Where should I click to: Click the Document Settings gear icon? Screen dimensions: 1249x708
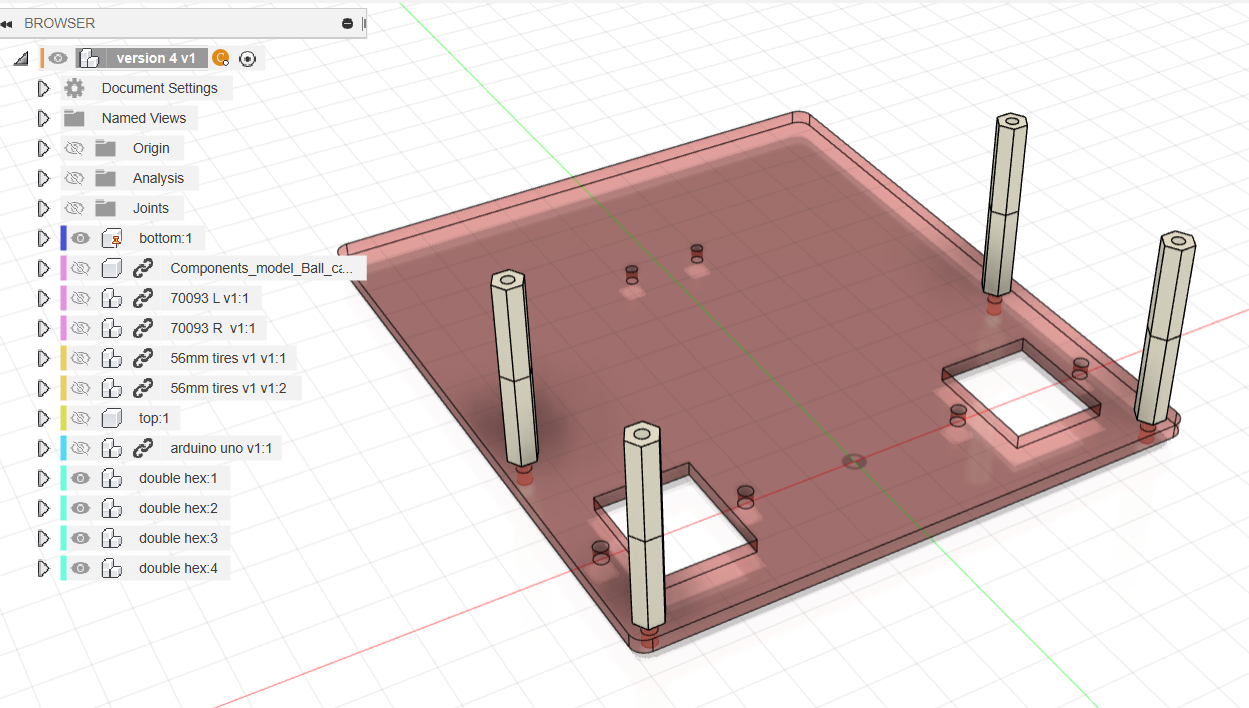pos(74,88)
